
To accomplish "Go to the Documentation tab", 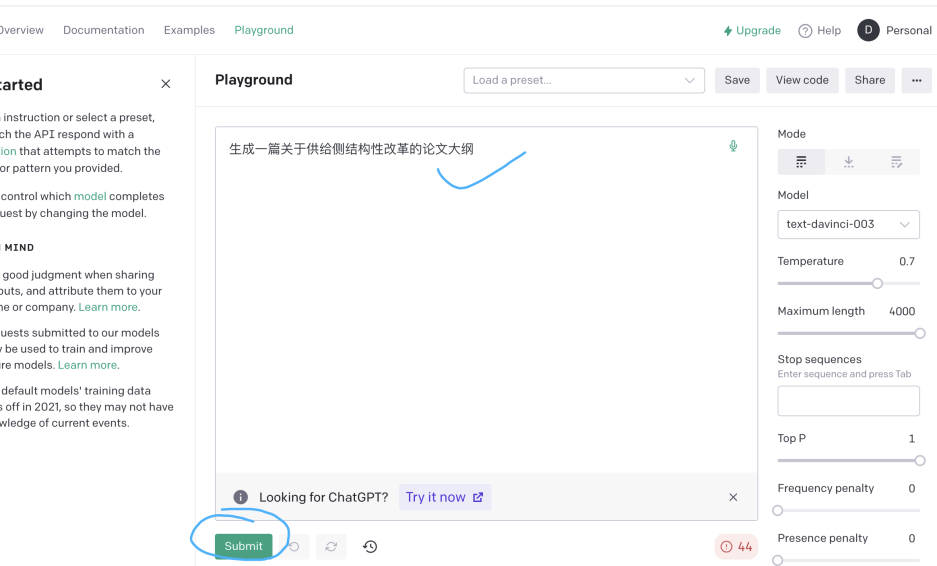I will (104, 31).
